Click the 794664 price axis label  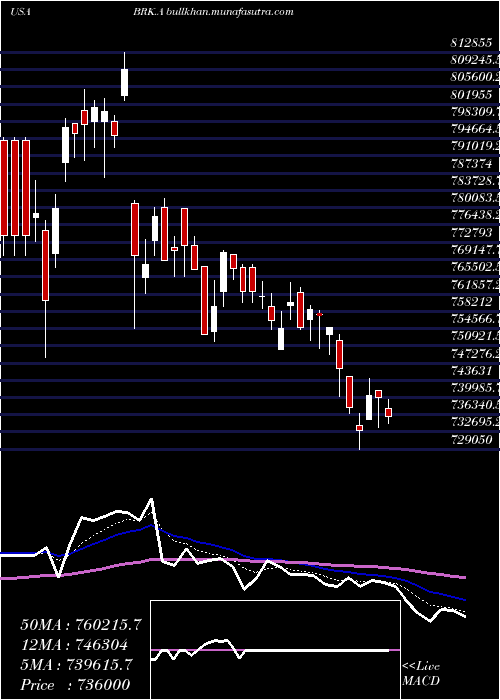(x=475, y=129)
